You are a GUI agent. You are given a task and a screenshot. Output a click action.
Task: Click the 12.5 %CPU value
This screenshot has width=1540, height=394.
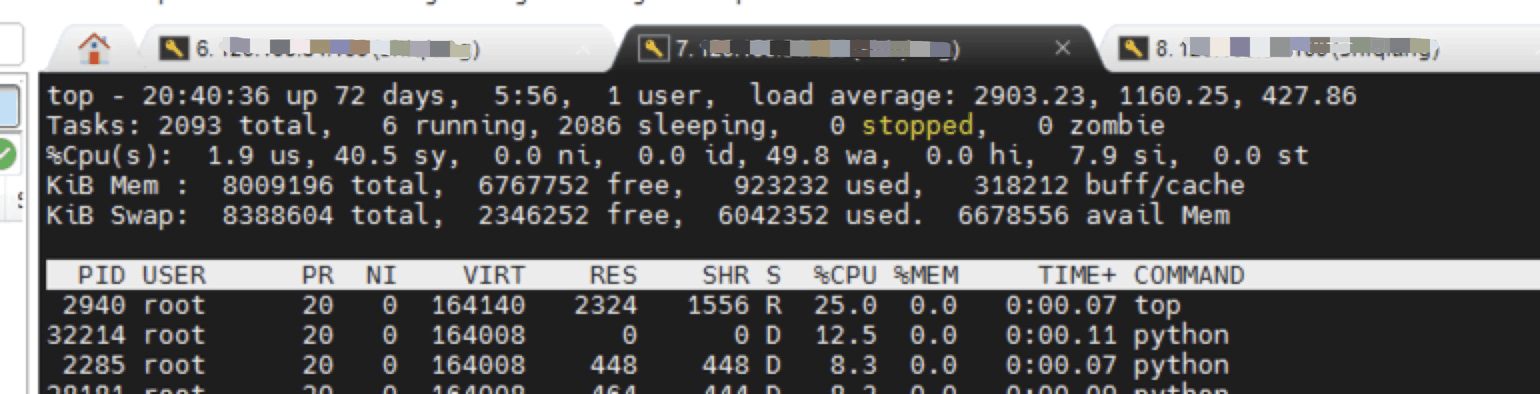845,335
